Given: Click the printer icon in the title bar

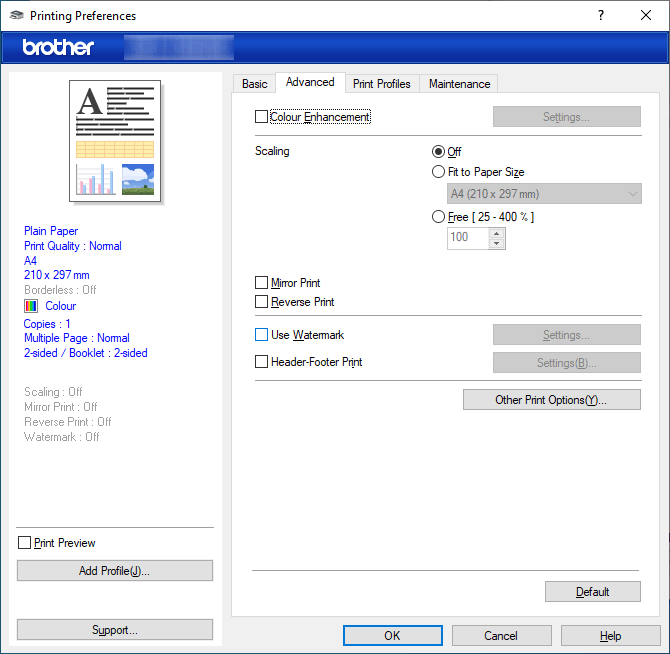Looking at the screenshot, I should click(16, 16).
